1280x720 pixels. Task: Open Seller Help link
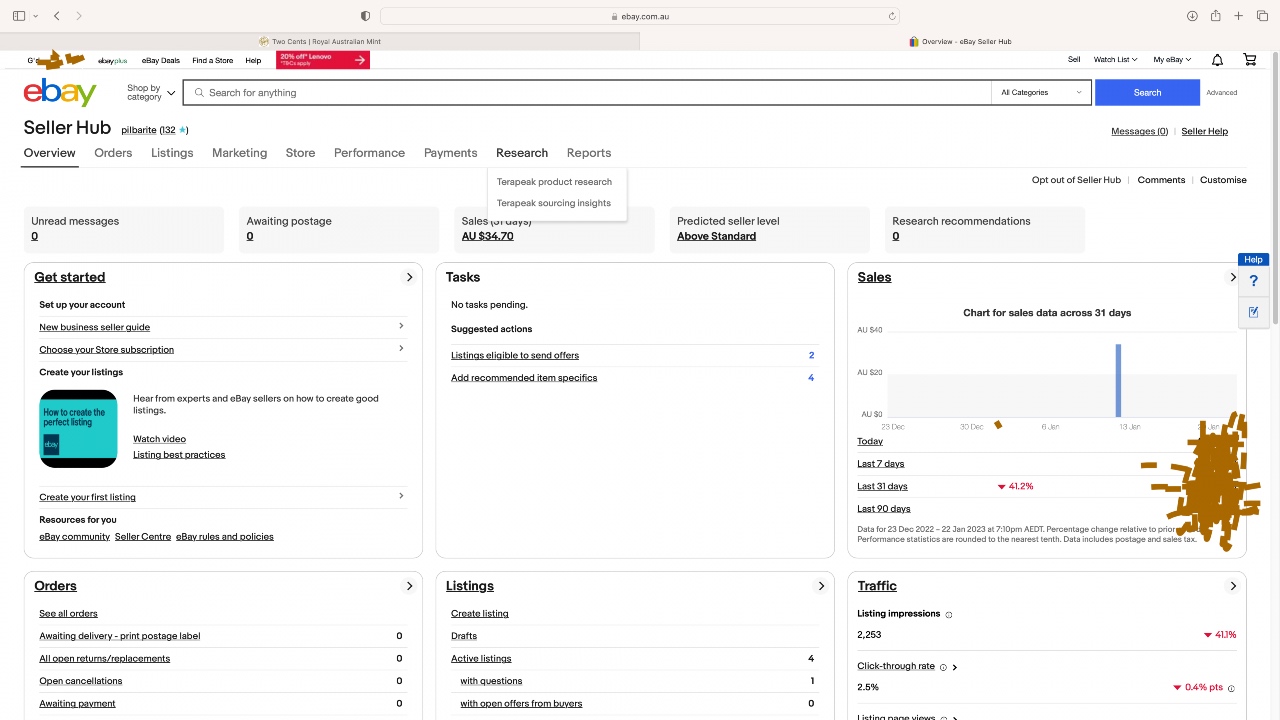[1204, 131]
